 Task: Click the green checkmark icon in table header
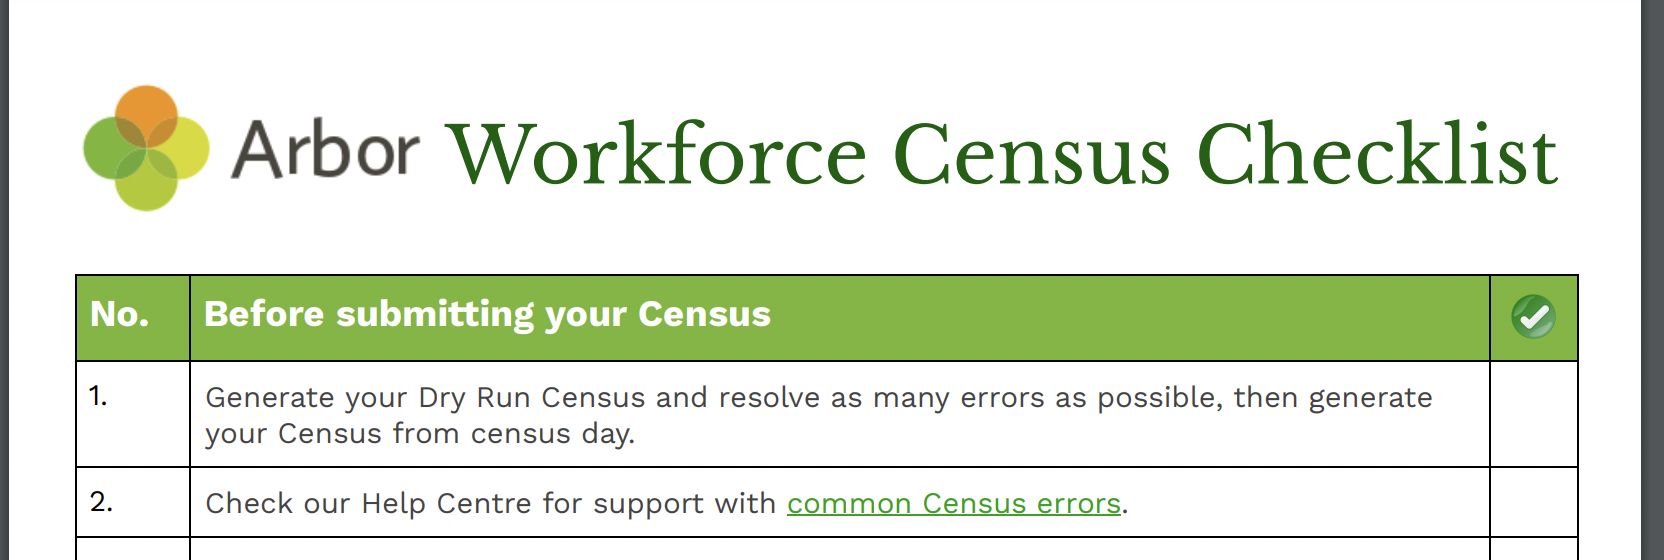(1533, 317)
